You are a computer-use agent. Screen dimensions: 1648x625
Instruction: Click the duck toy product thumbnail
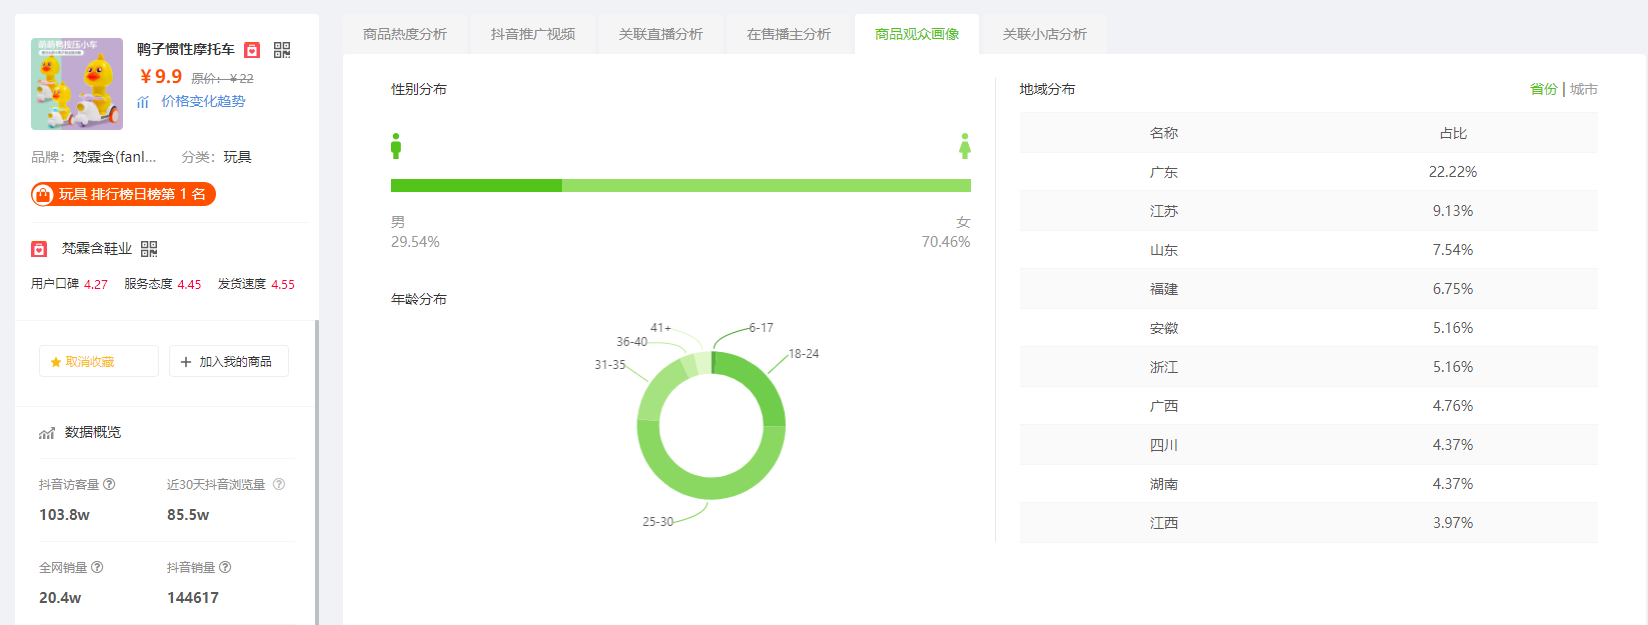tap(77, 84)
